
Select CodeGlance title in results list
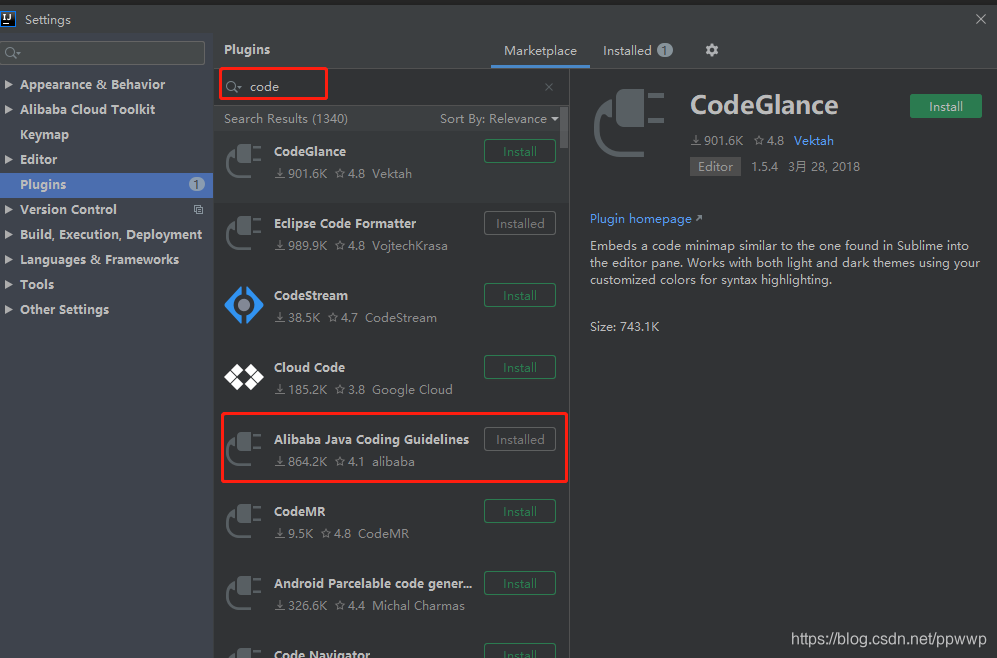point(310,151)
